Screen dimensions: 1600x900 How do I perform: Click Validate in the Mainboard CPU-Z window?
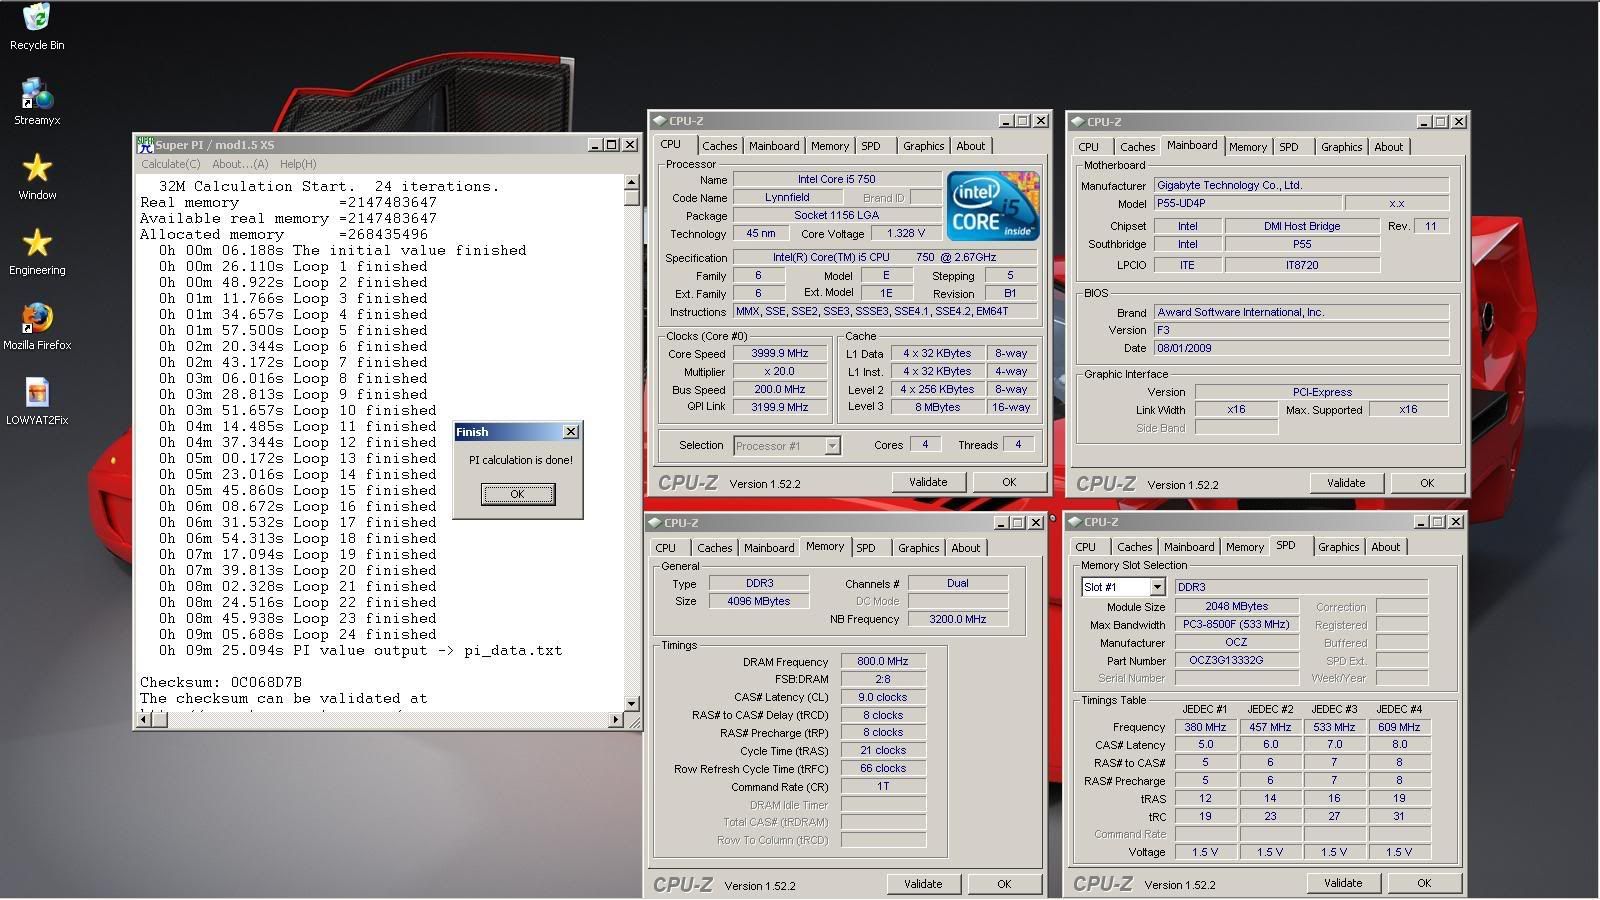[x=1345, y=483]
